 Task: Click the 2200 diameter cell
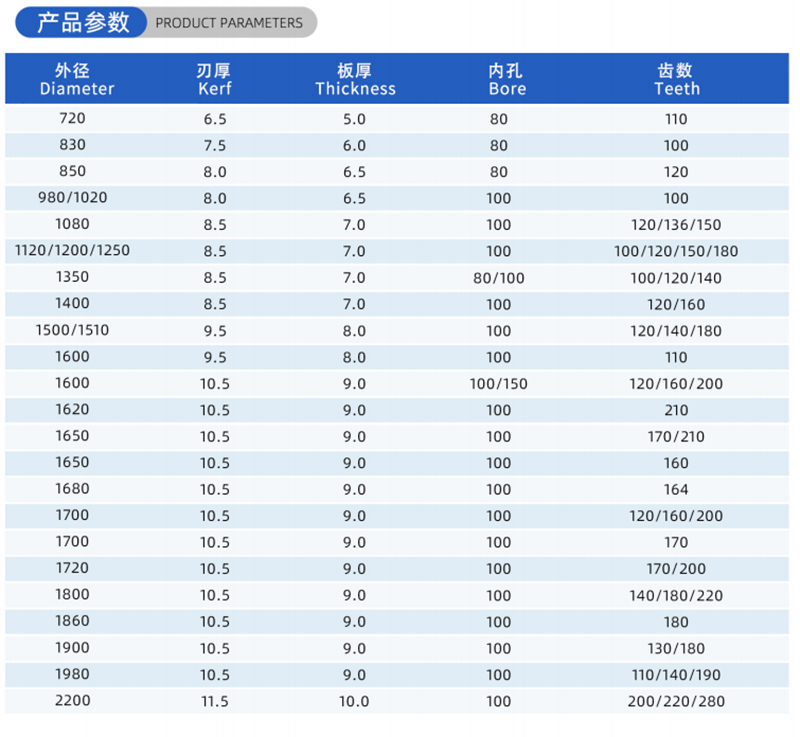(x=73, y=700)
